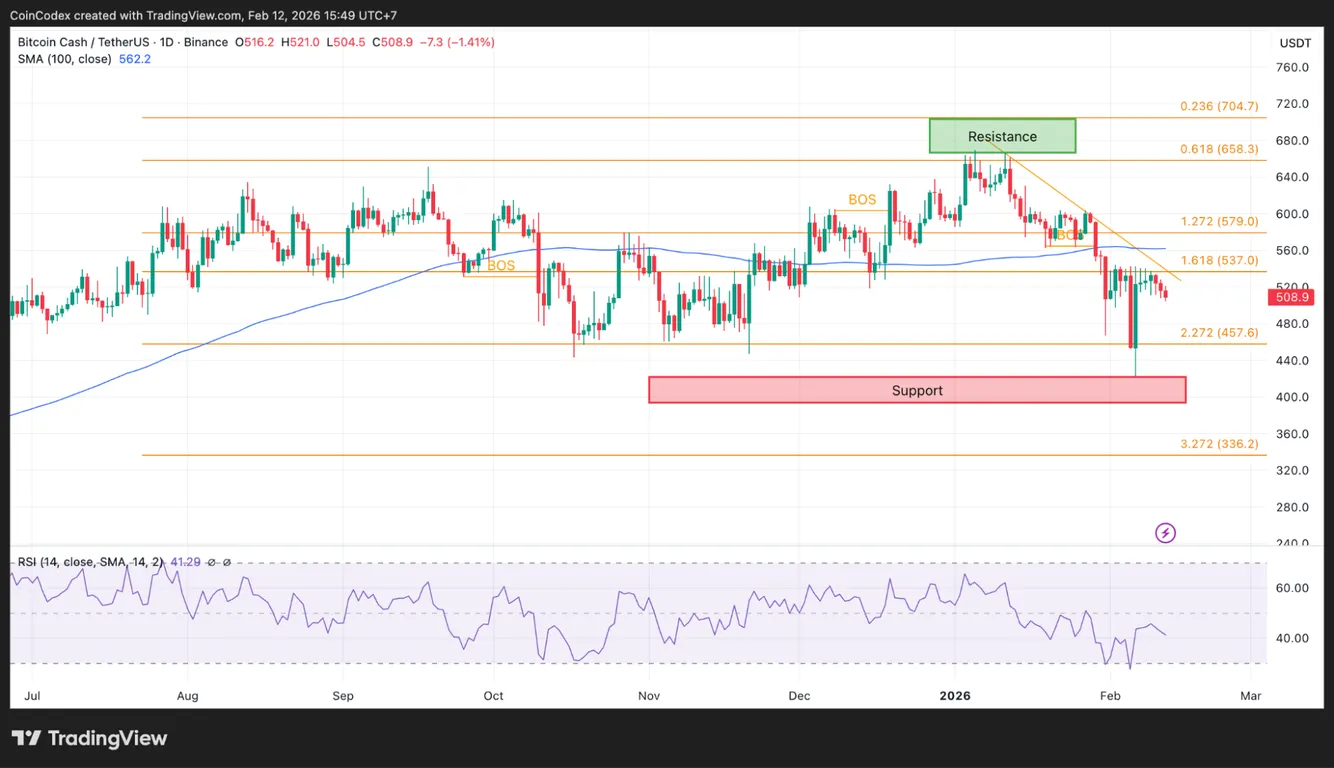
Task: Click the purple lightning bolt icon
Action: pyautogui.click(x=1165, y=533)
